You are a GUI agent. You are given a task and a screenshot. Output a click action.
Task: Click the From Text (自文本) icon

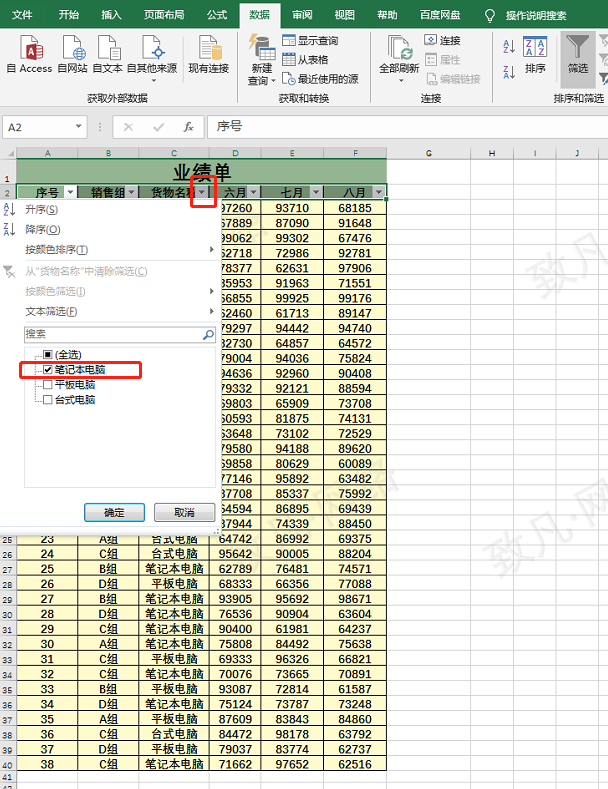(108, 54)
